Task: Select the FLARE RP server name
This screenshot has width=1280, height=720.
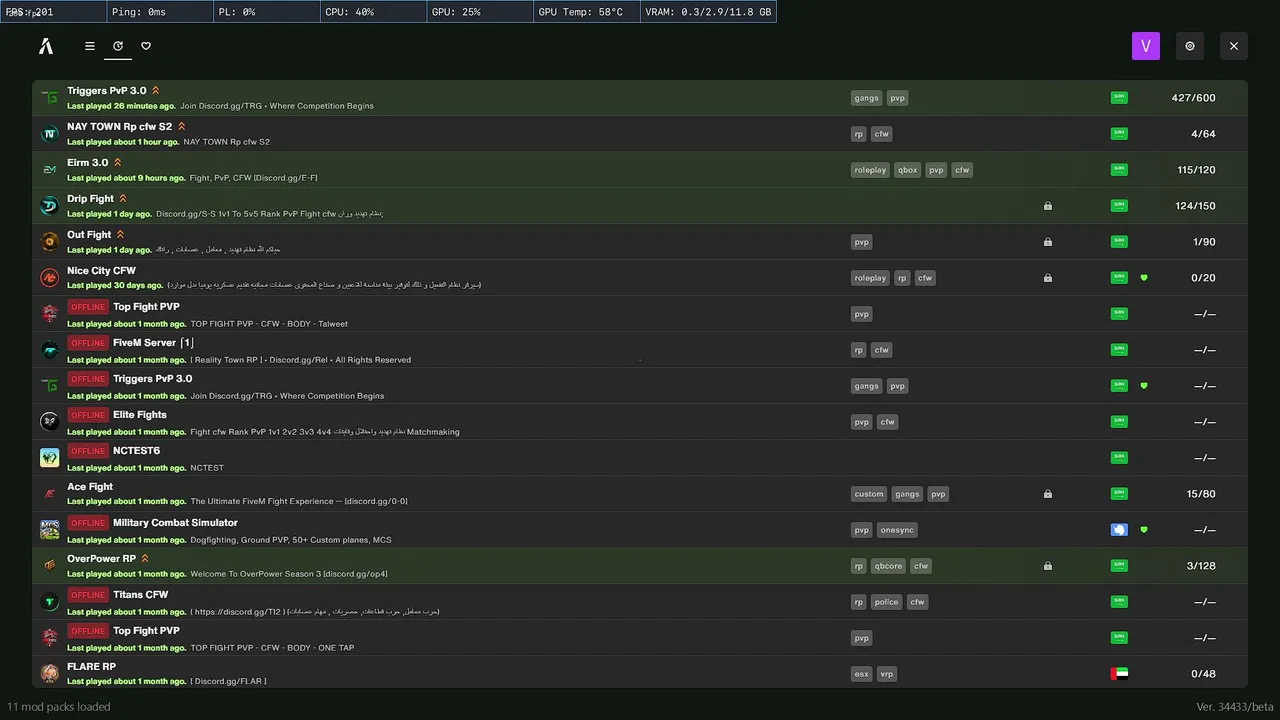Action: point(91,667)
